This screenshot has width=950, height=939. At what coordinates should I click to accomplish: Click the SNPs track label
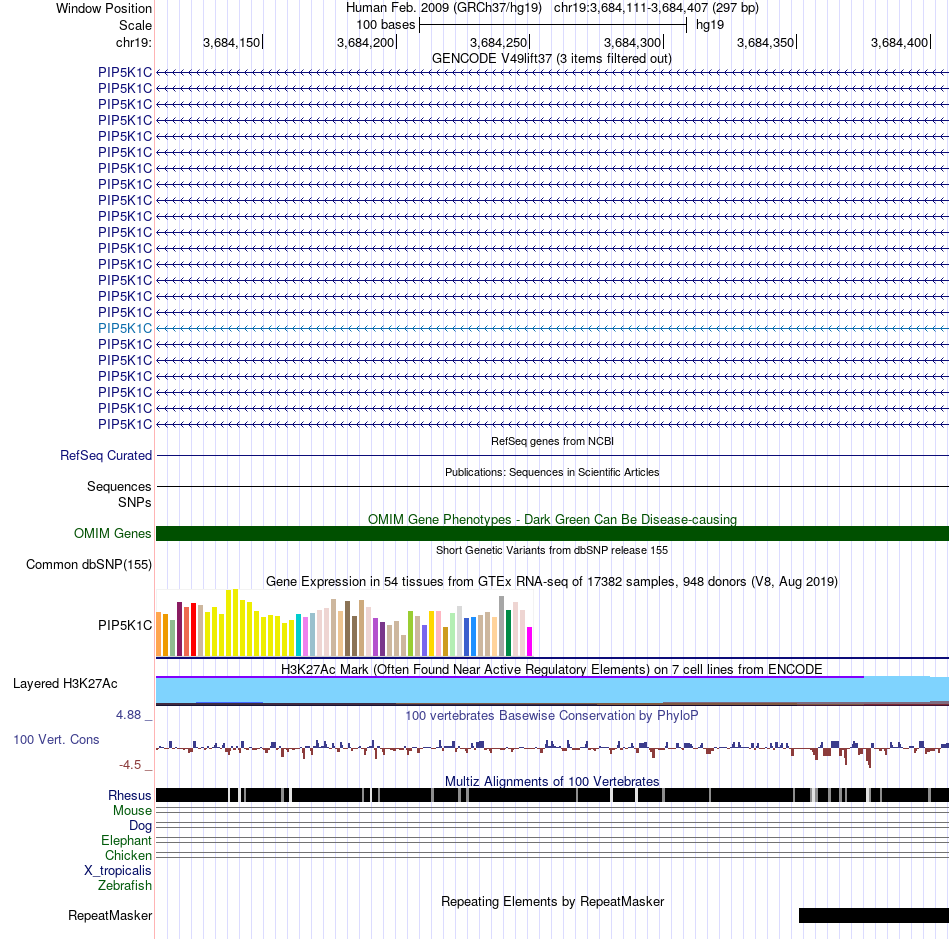[x=135, y=502]
